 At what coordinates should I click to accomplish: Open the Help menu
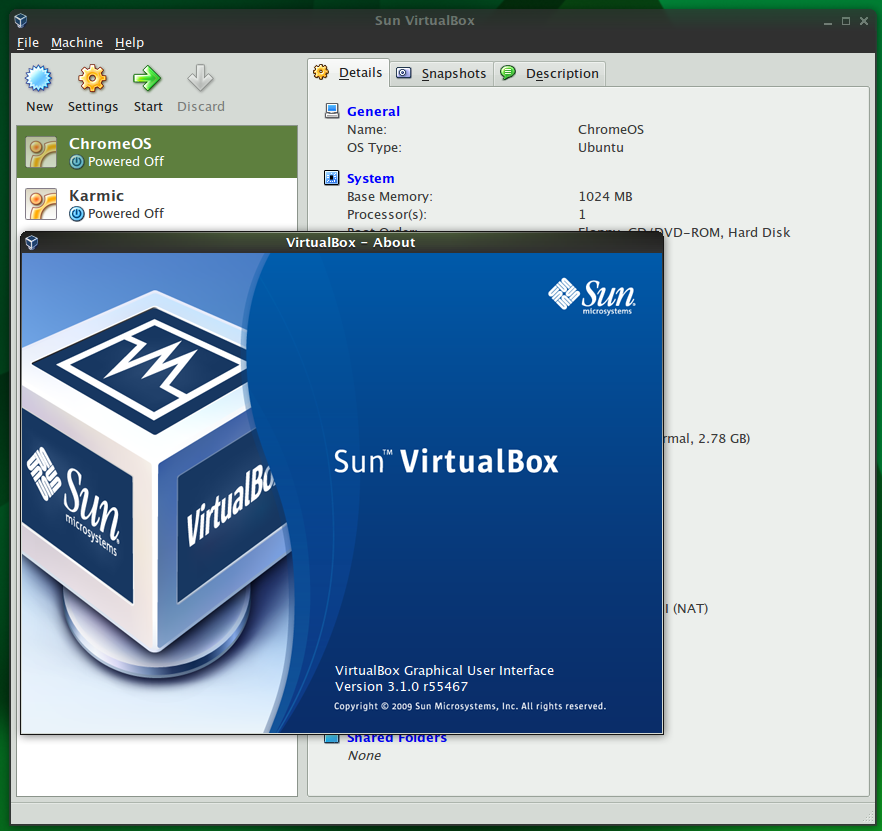click(129, 43)
